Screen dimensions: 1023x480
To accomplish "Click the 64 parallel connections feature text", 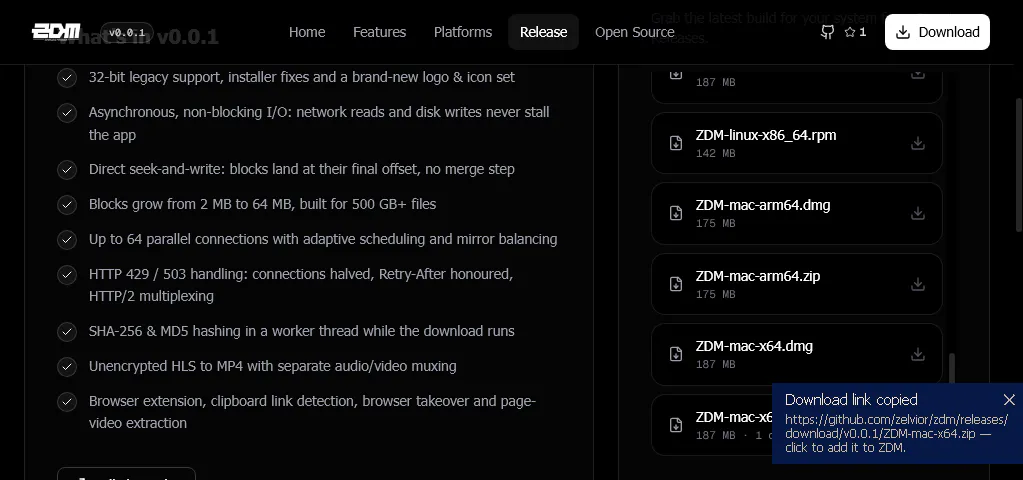I will (x=323, y=239).
